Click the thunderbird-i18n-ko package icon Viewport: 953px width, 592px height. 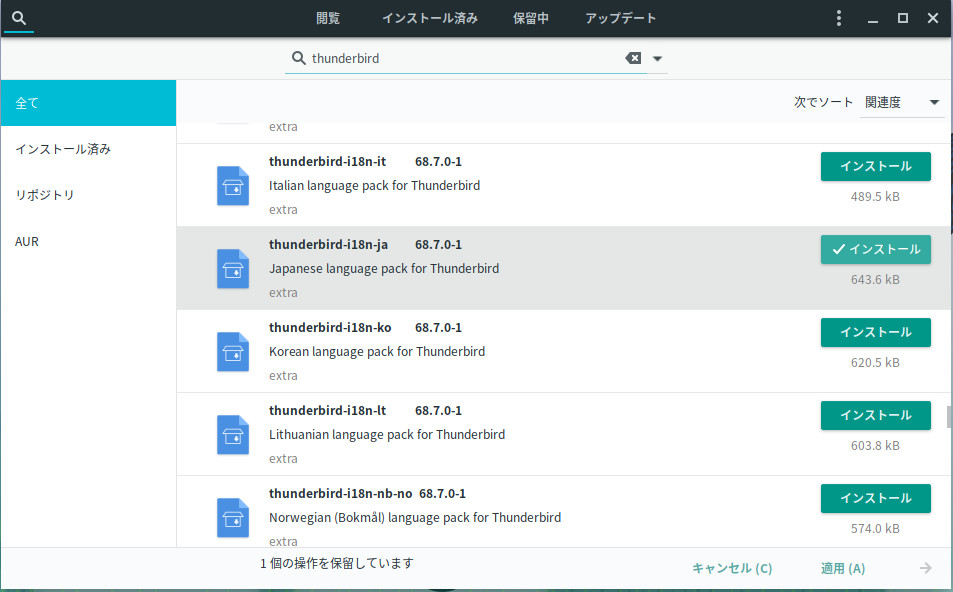[x=233, y=352]
